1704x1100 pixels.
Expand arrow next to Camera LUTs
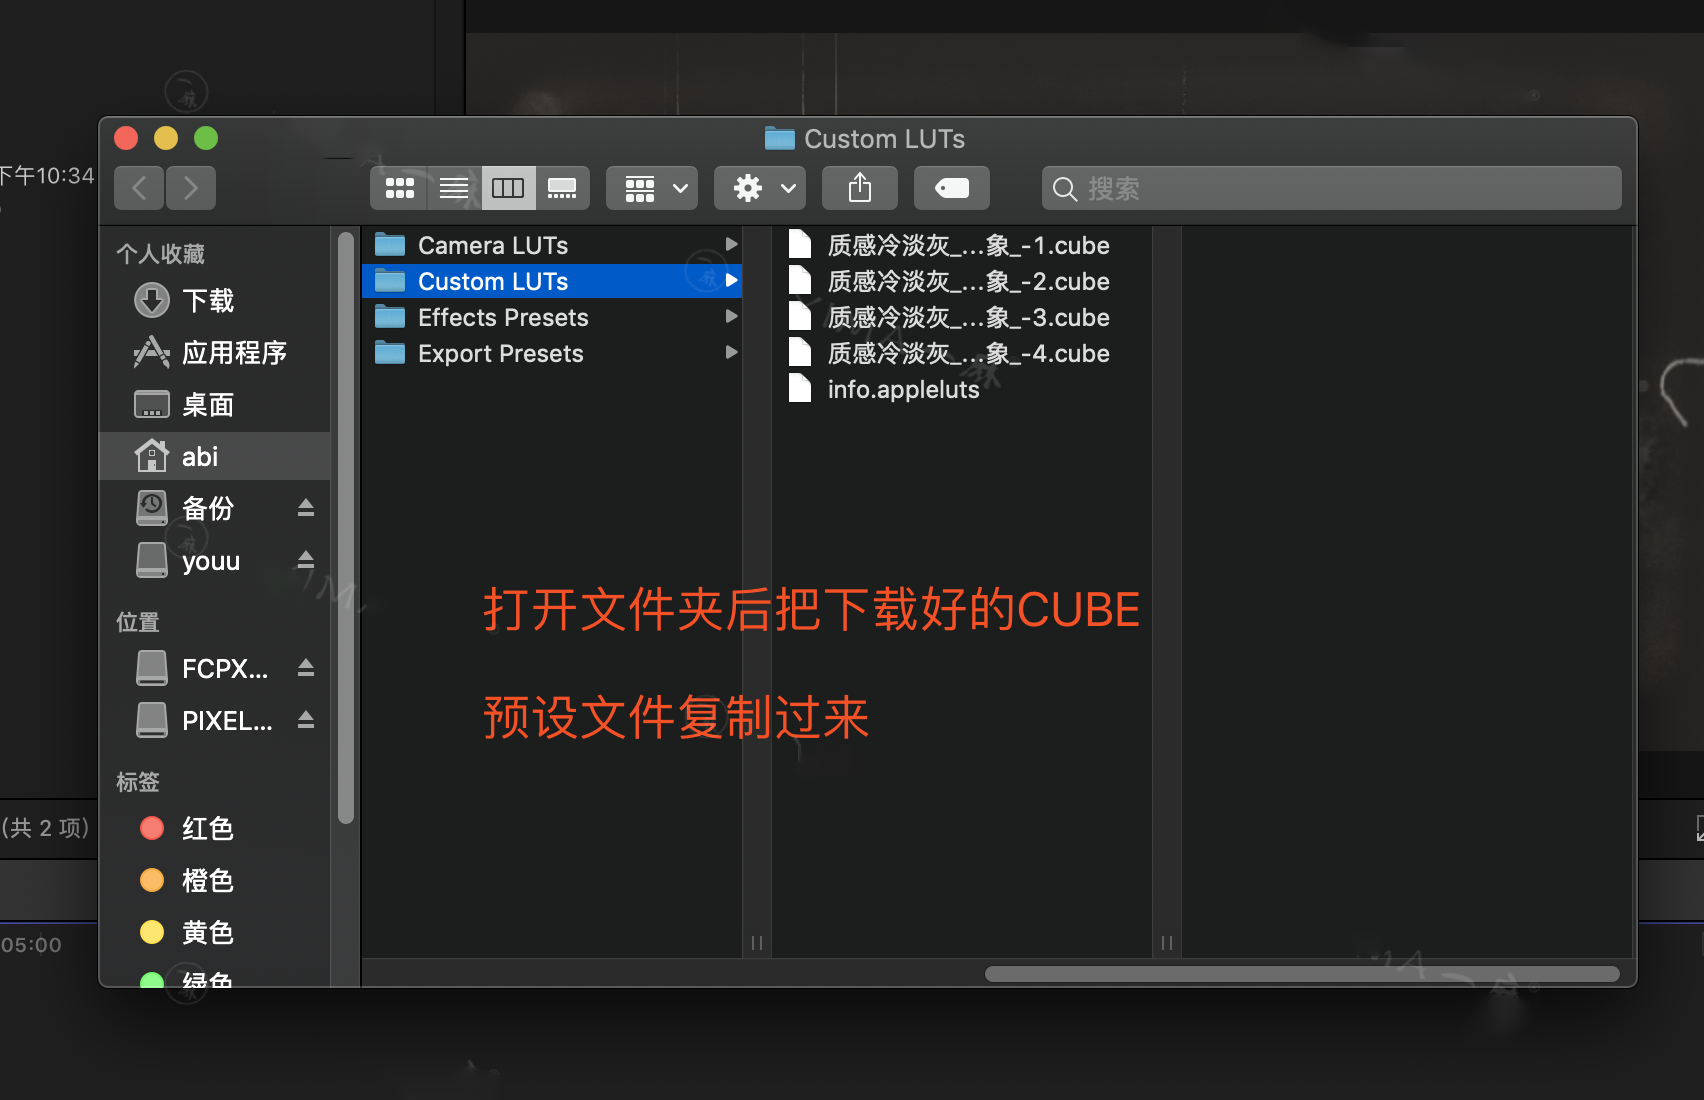tap(731, 245)
